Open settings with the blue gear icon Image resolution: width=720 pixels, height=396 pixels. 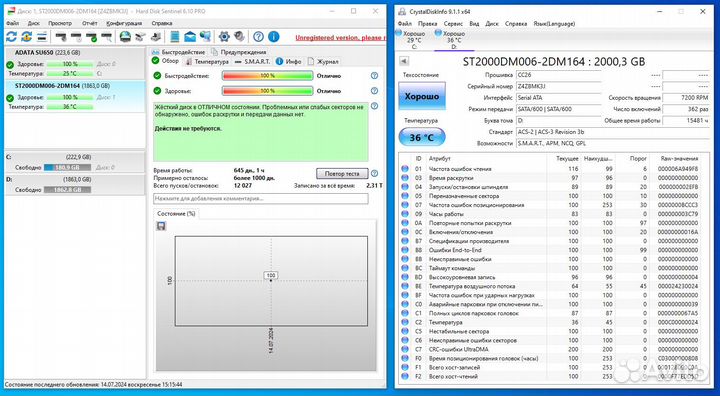(x=224, y=37)
